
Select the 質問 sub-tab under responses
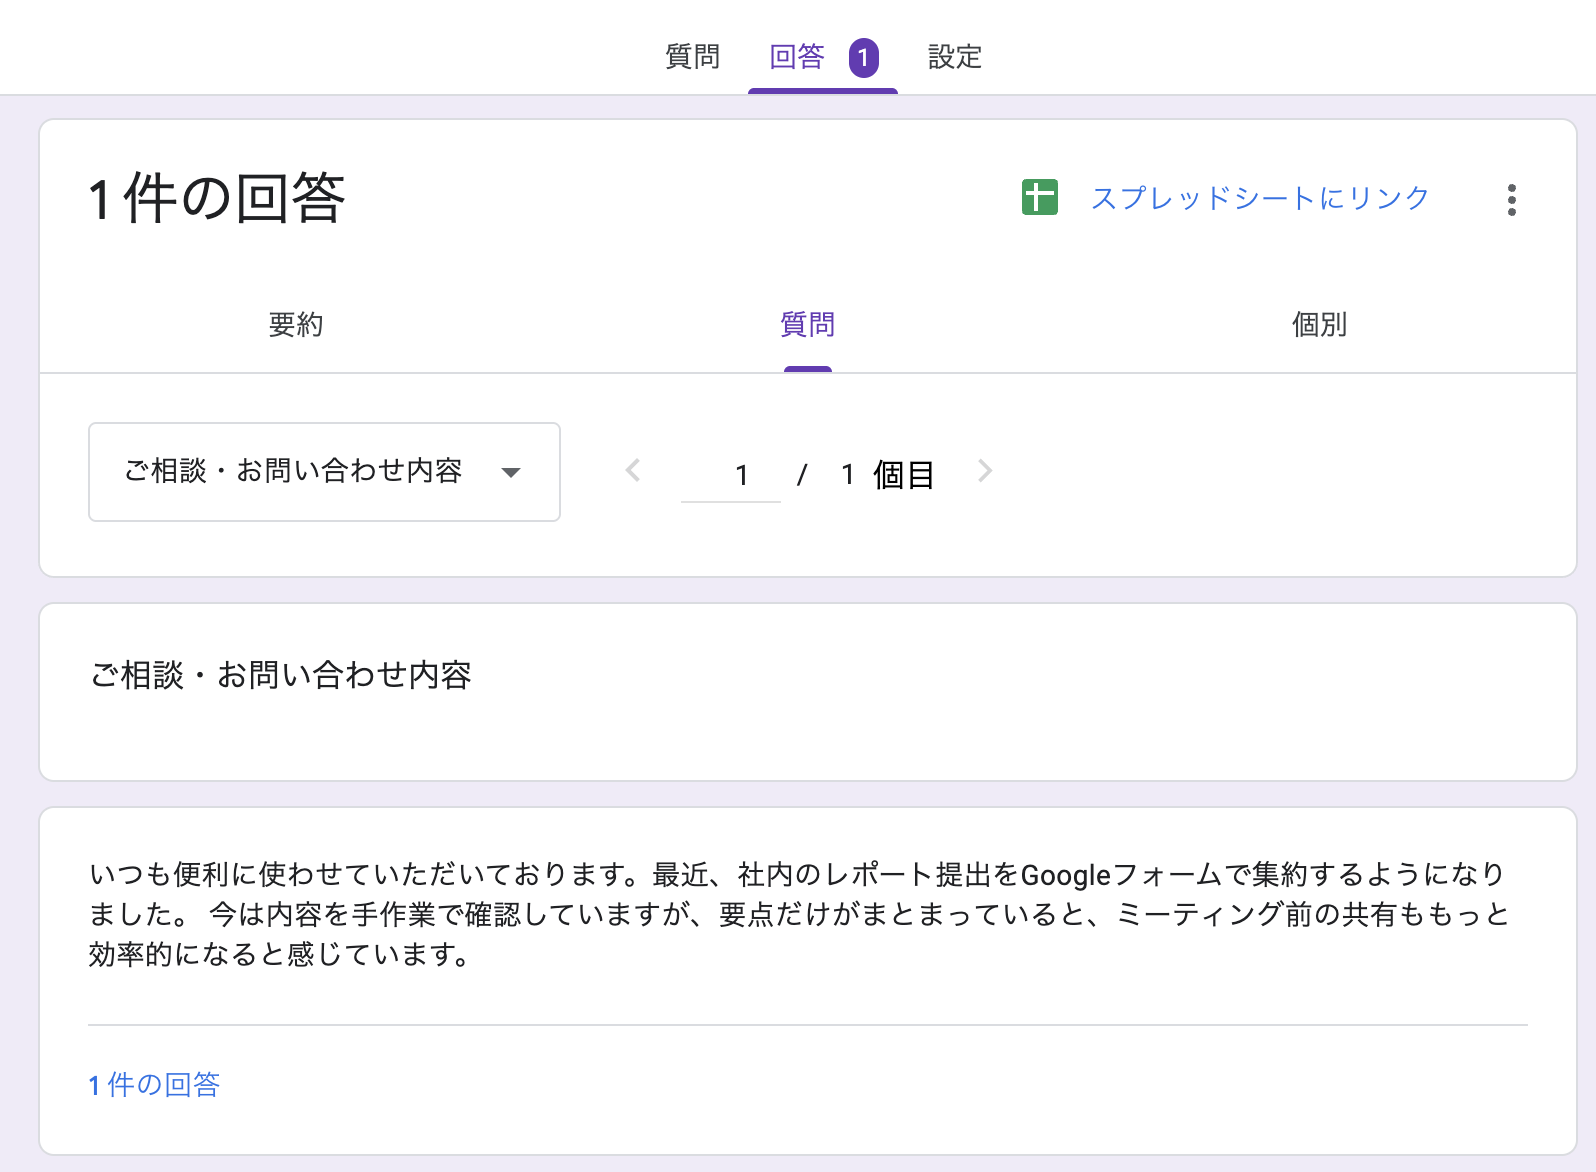point(807,325)
